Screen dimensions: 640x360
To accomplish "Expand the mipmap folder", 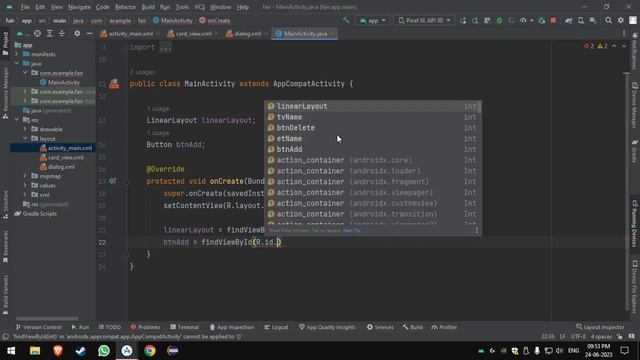I will pos(25,176).
